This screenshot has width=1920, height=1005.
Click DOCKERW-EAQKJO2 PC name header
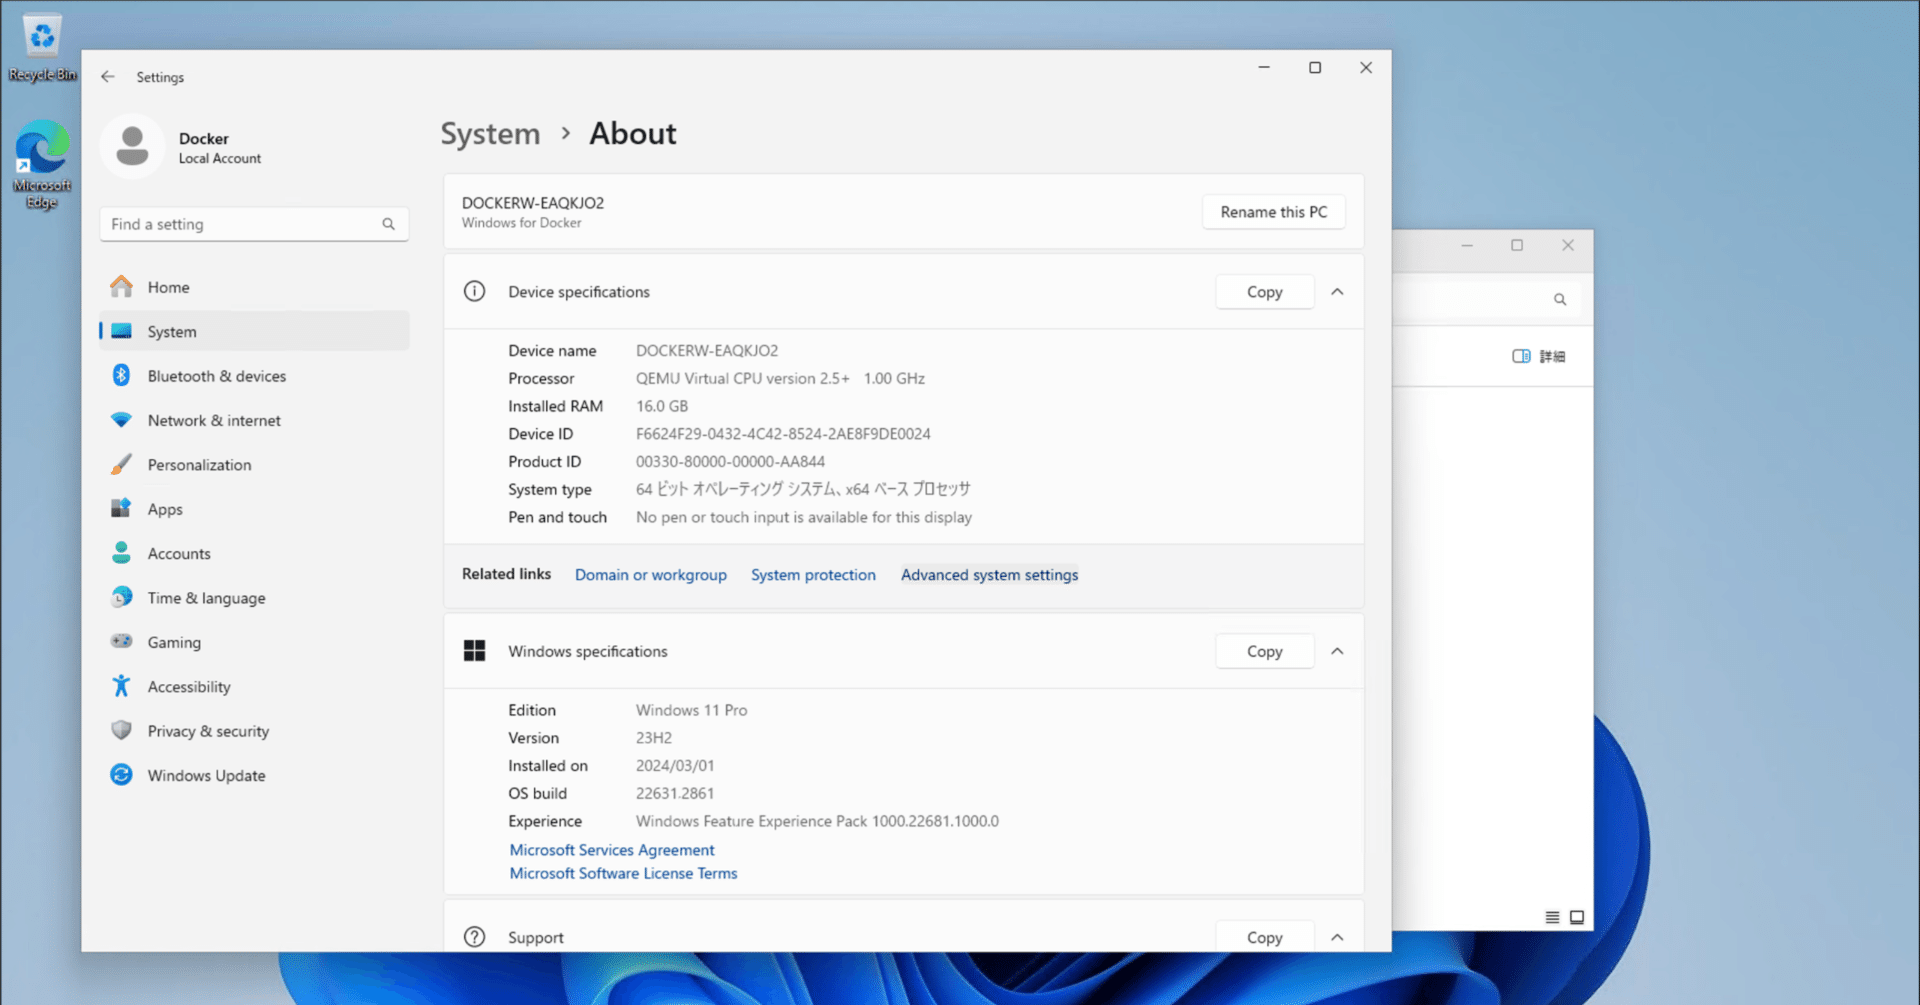pyautogui.click(x=533, y=203)
